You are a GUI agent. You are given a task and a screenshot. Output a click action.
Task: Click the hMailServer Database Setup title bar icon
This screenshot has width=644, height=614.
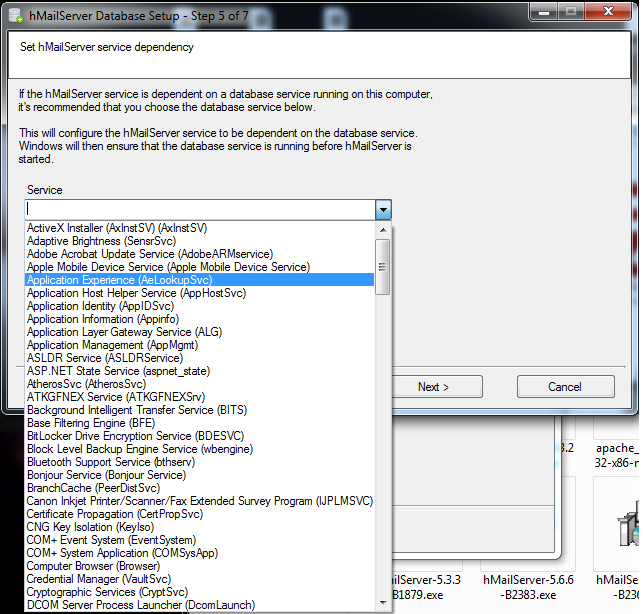(x=16, y=16)
